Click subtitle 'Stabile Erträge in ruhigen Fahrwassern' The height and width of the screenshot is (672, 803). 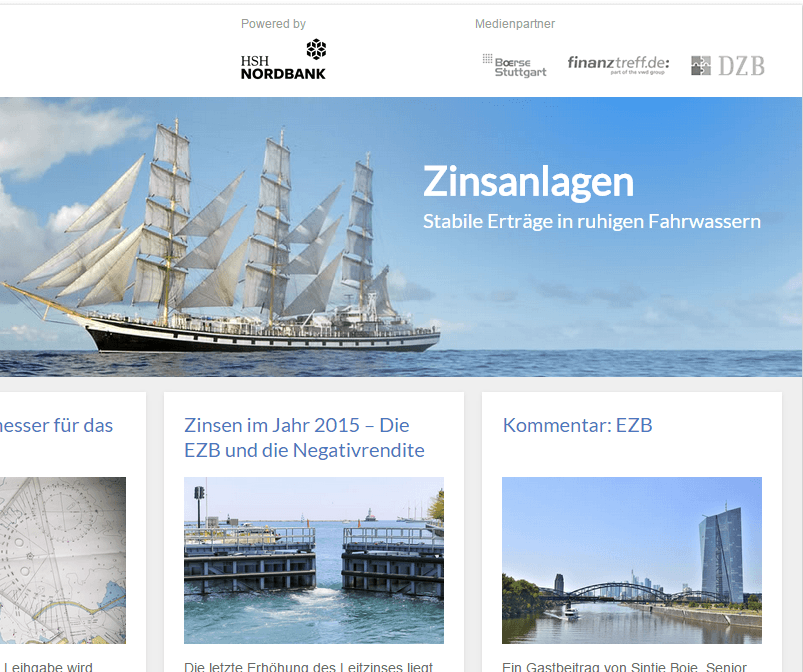coord(591,221)
